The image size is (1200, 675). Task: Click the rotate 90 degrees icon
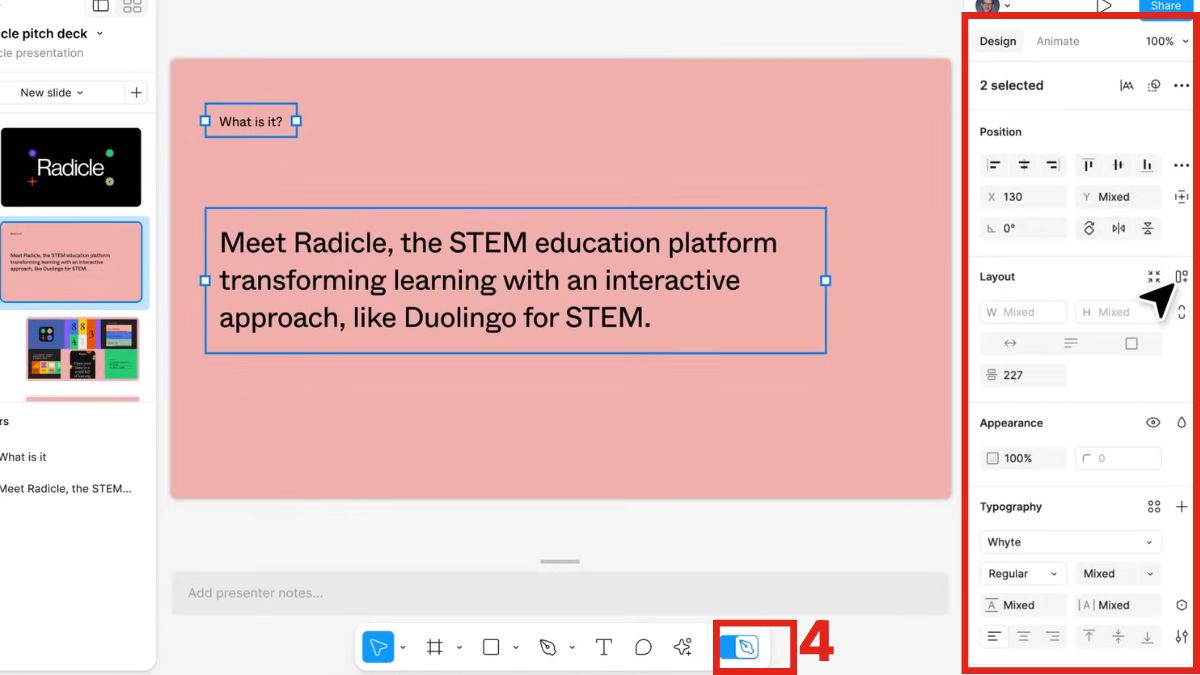point(1089,228)
